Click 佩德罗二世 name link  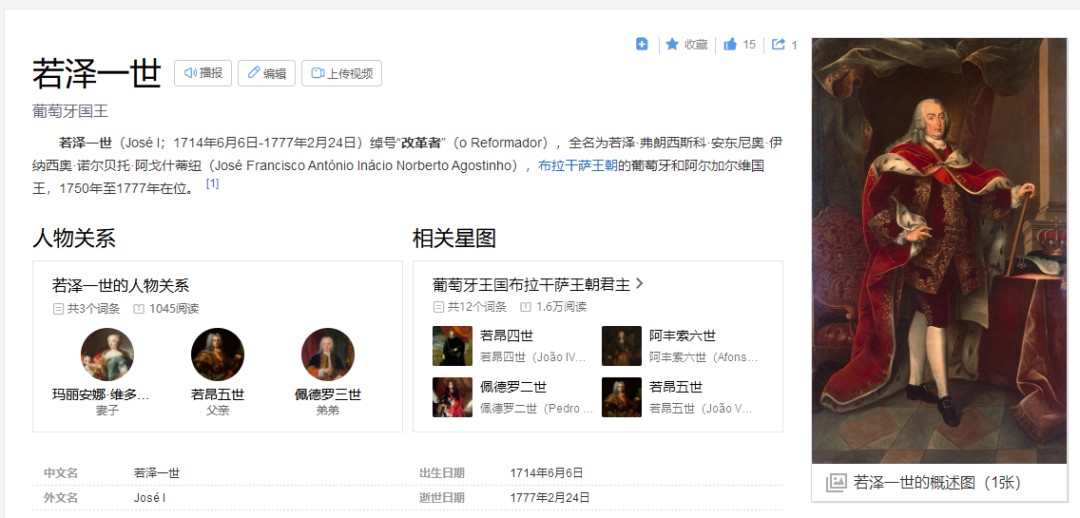click(513, 387)
